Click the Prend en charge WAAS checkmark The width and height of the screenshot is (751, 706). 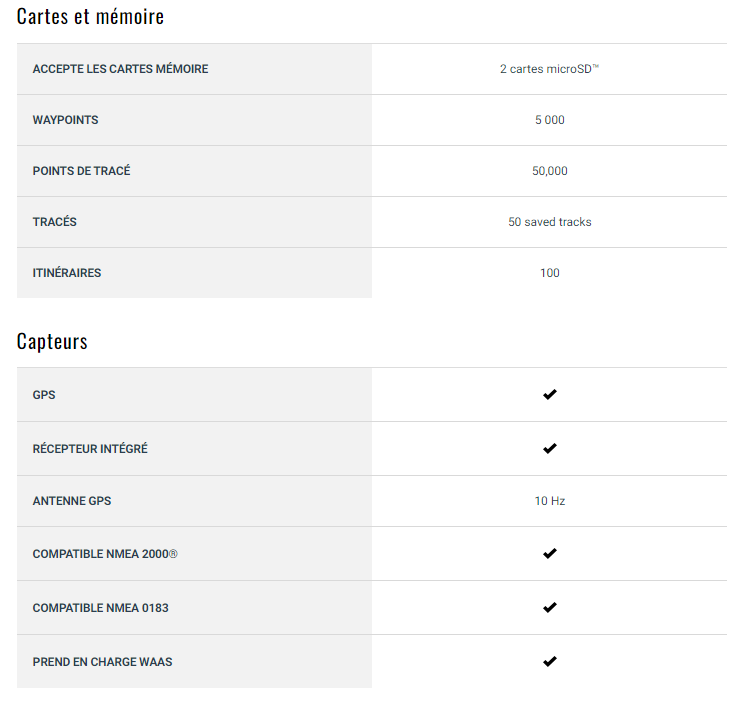coord(549,661)
